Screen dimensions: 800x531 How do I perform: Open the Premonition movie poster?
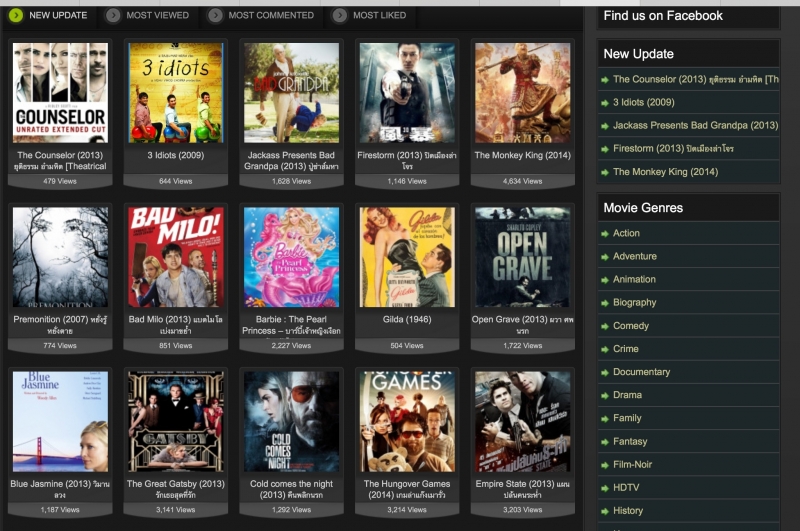[60, 257]
